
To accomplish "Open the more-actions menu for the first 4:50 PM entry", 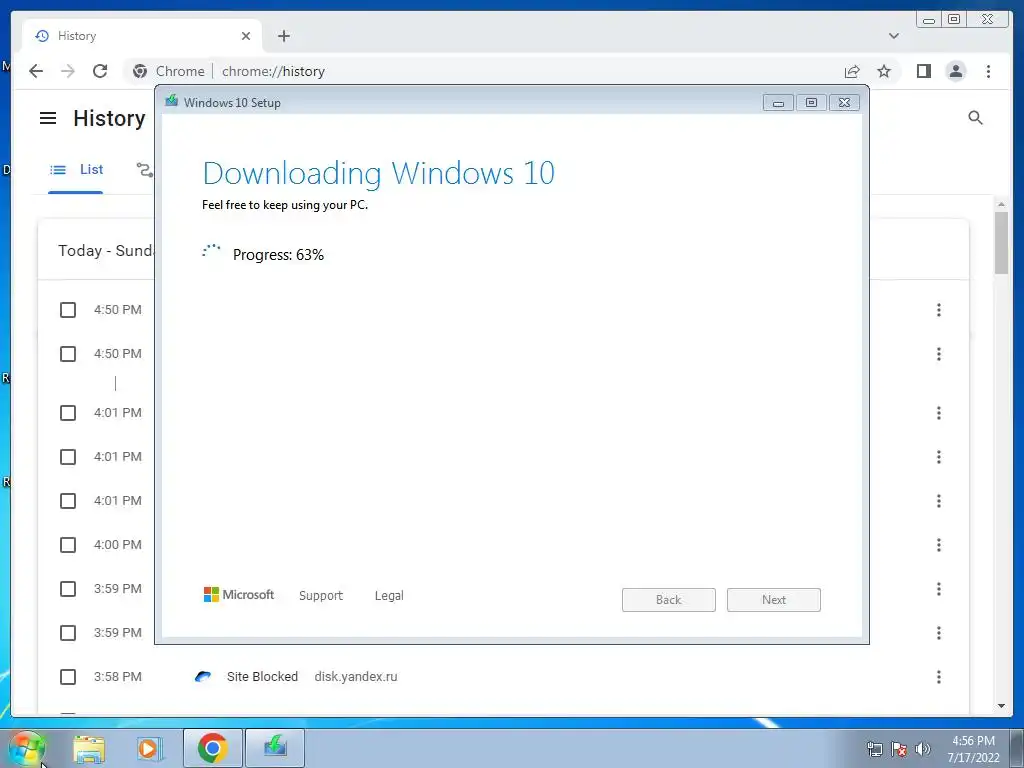I will click(x=938, y=310).
